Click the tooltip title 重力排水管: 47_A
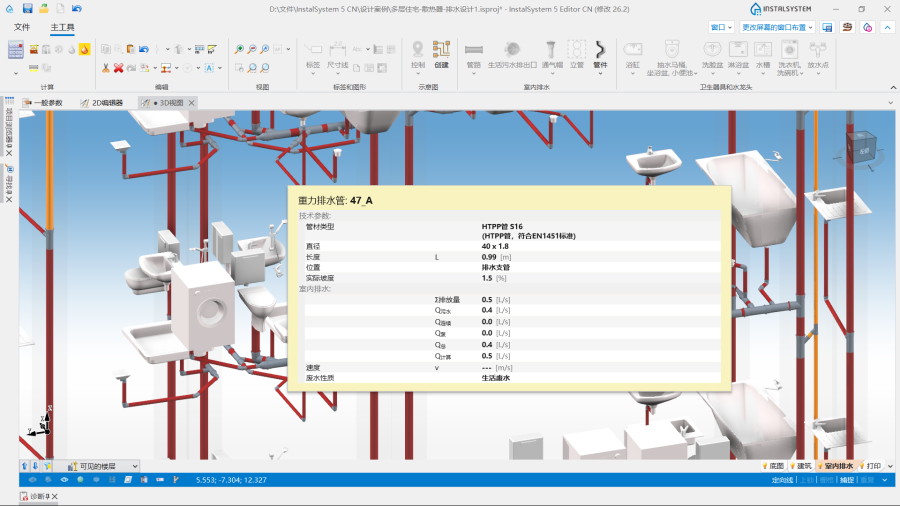 [x=335, y=200]
